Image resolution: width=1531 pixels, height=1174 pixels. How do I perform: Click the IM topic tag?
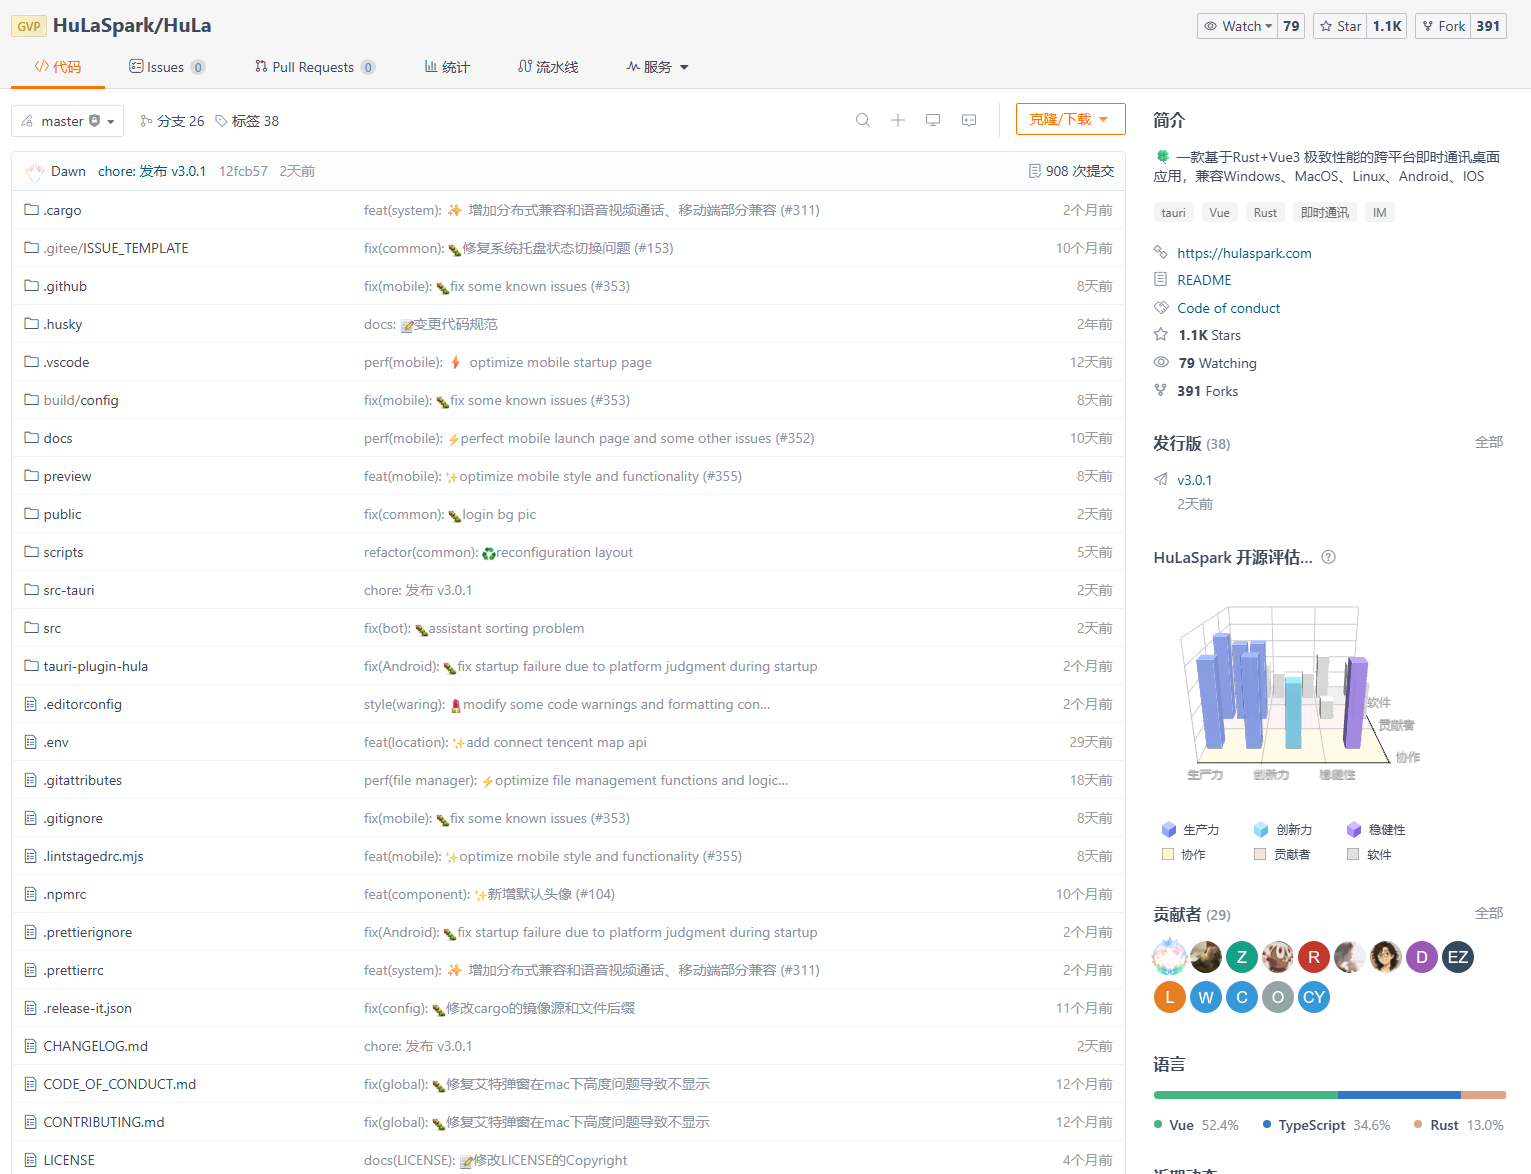pyautogui.click(x=1379, y=212)
